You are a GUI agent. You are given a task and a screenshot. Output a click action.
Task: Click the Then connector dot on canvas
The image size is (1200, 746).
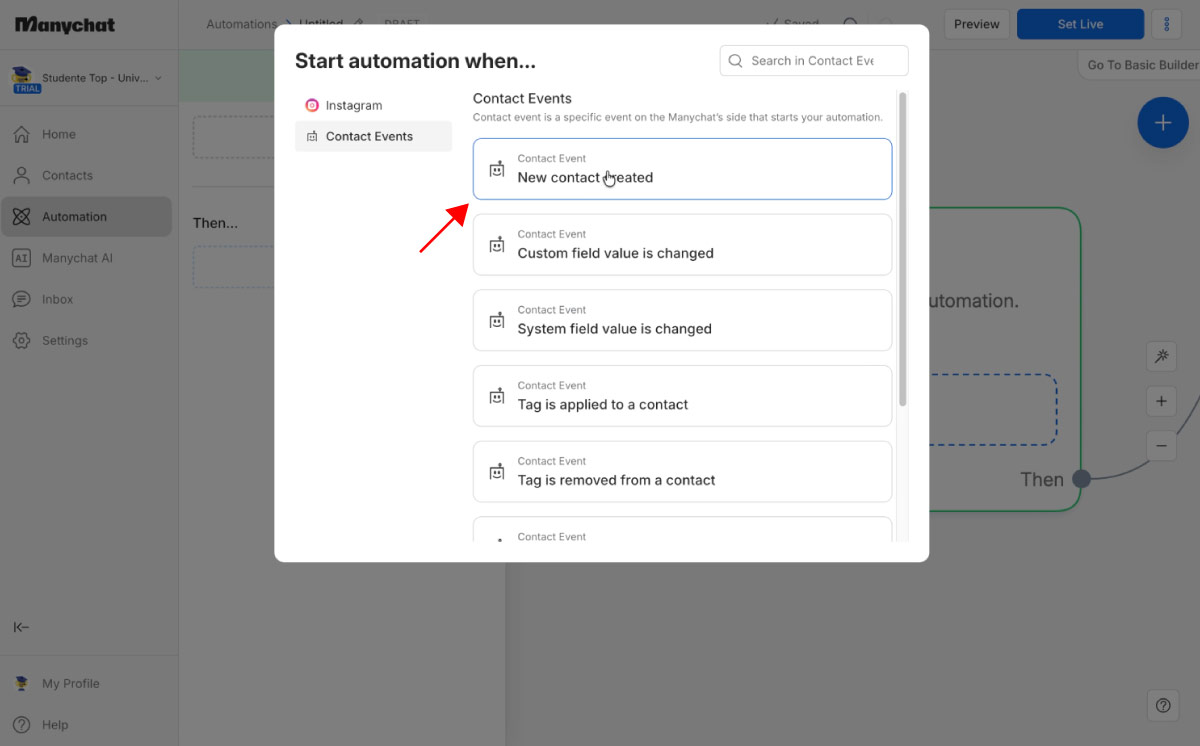click(1081, 479)
